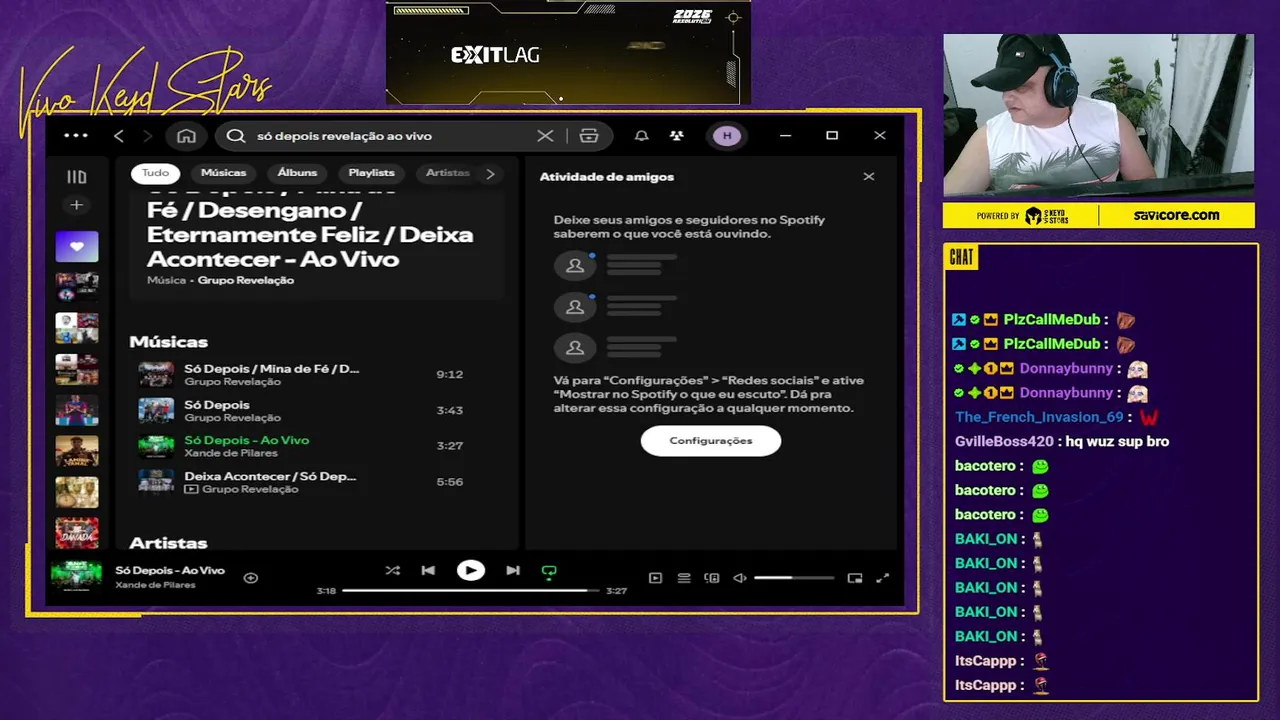Screen dimensions: 1280x720
Task: Click cover of Deixa Acontecer track
Action: (156, 482)
